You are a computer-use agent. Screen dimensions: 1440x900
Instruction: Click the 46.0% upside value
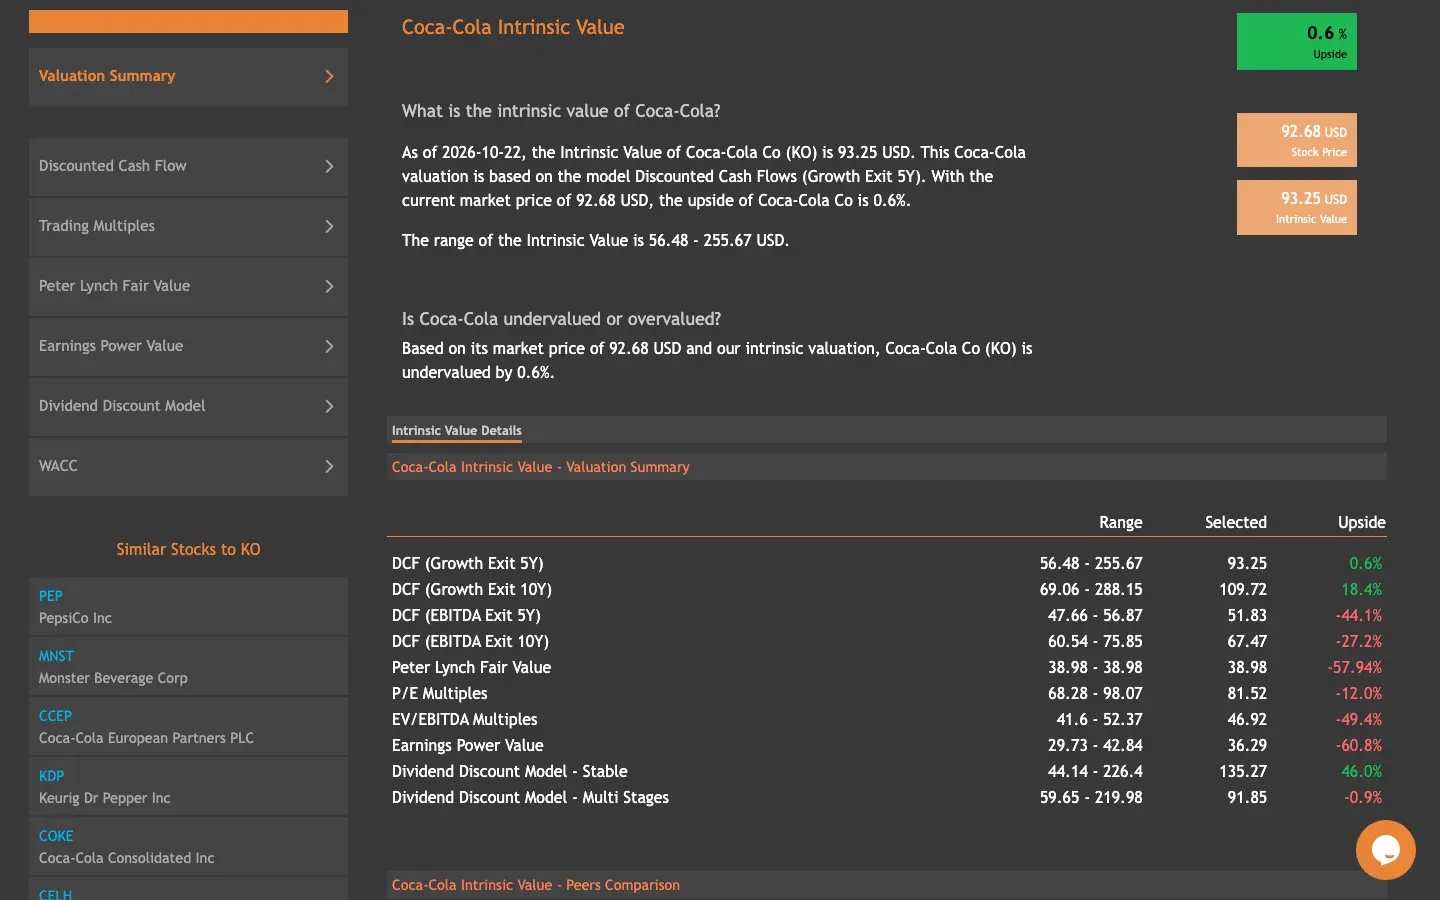point(1361,771)
